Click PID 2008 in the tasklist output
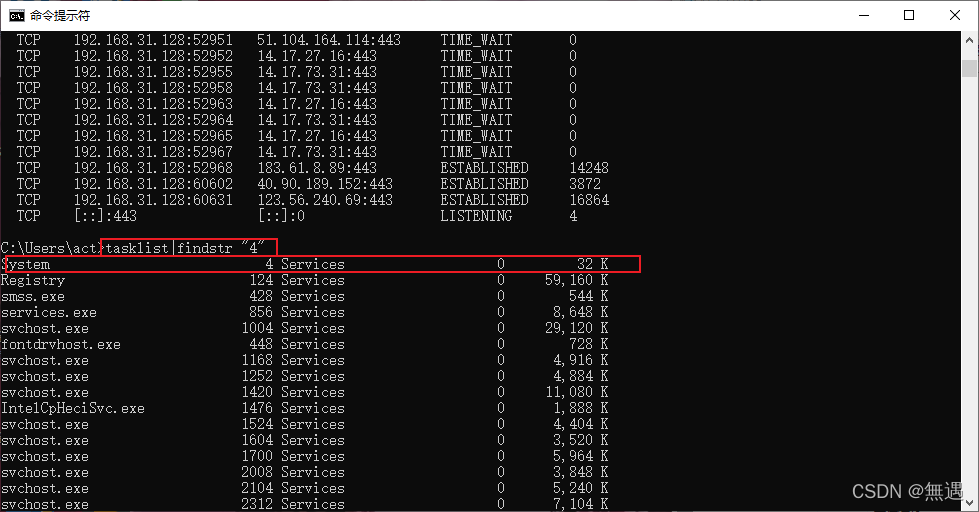 tap(257, 473)
